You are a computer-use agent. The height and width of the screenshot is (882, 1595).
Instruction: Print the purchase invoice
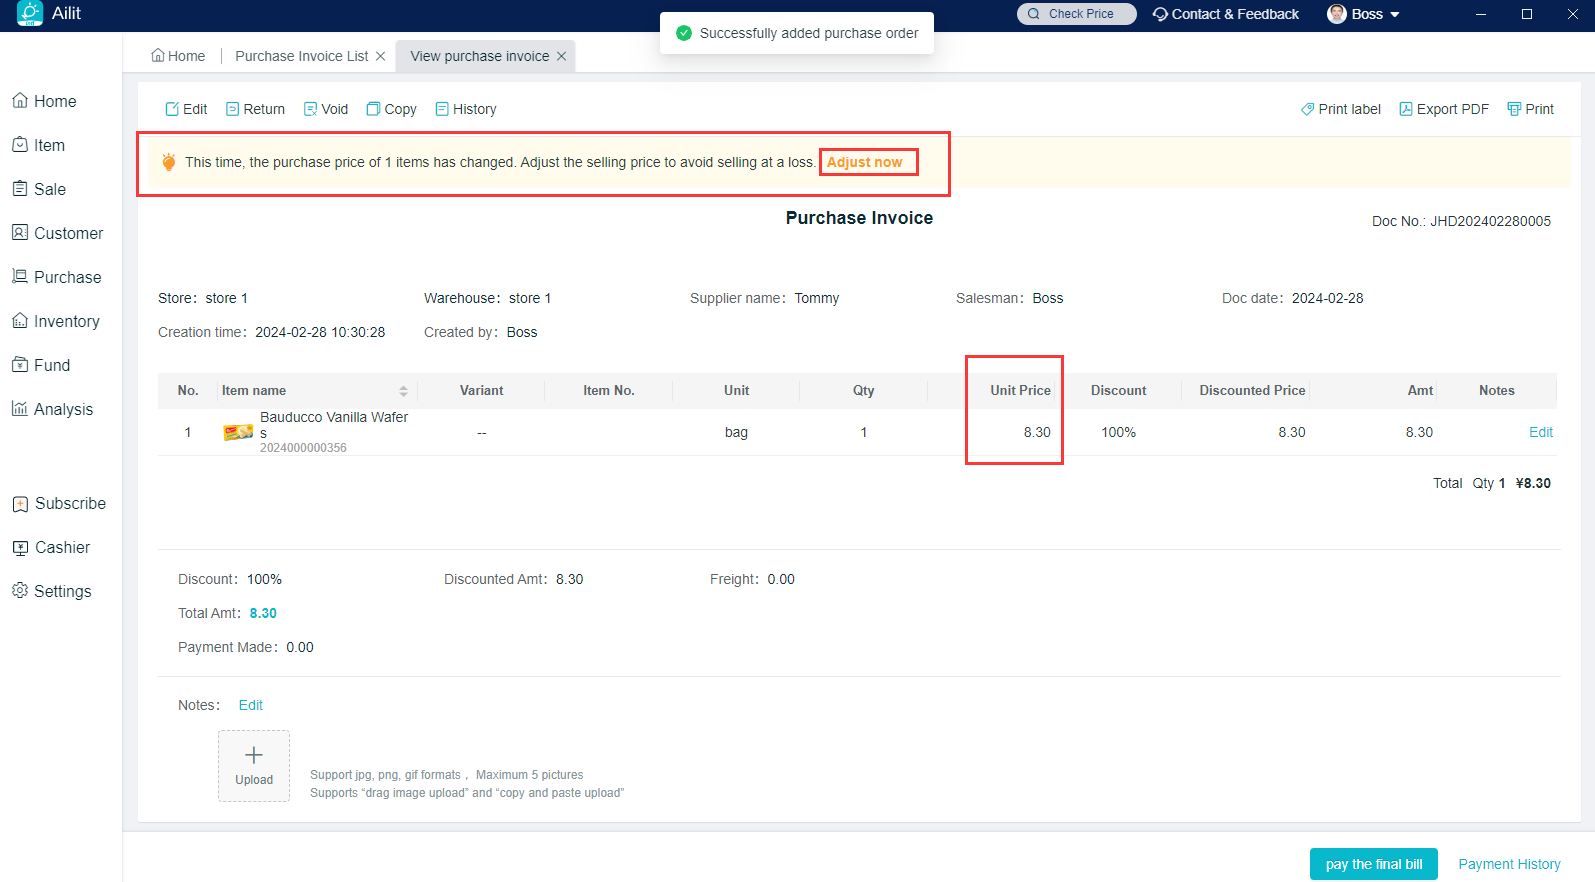click(1515, 109)
